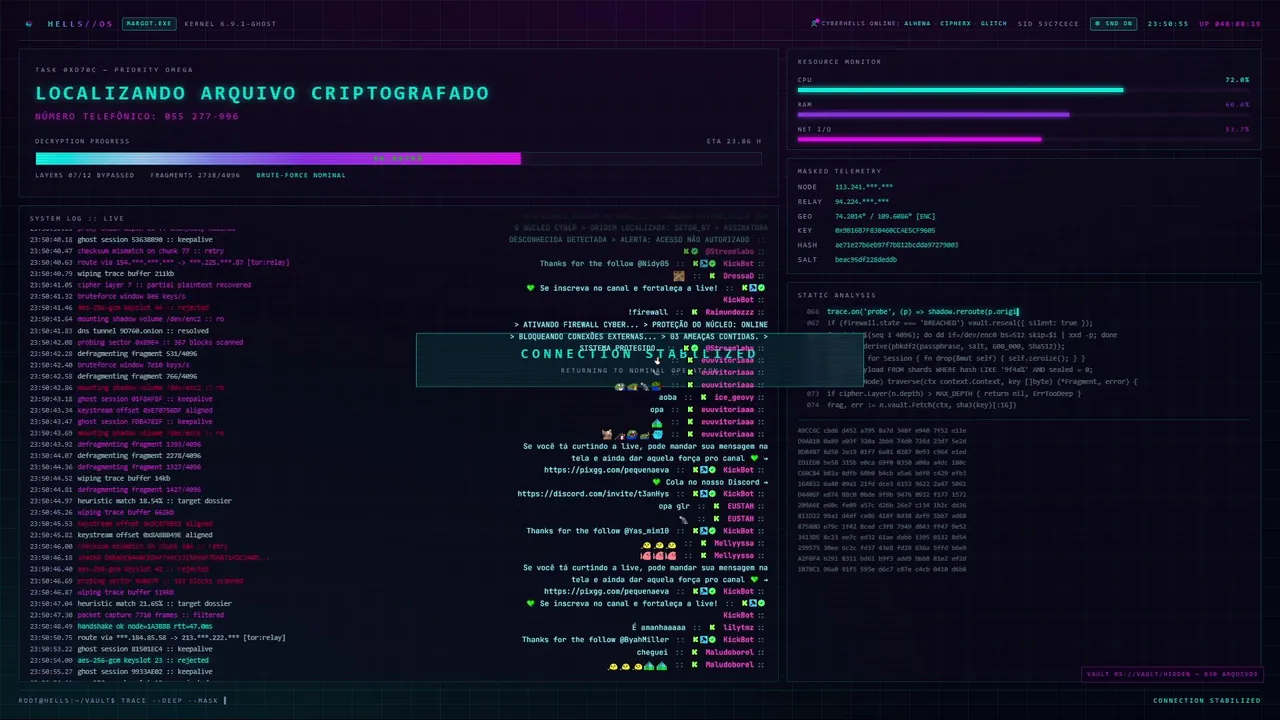This screenshot has width=1280, height=720.
Task: Select the KEY value 0x9B16B7F83B460CCAE5CF9605
Action: point(885,230)
